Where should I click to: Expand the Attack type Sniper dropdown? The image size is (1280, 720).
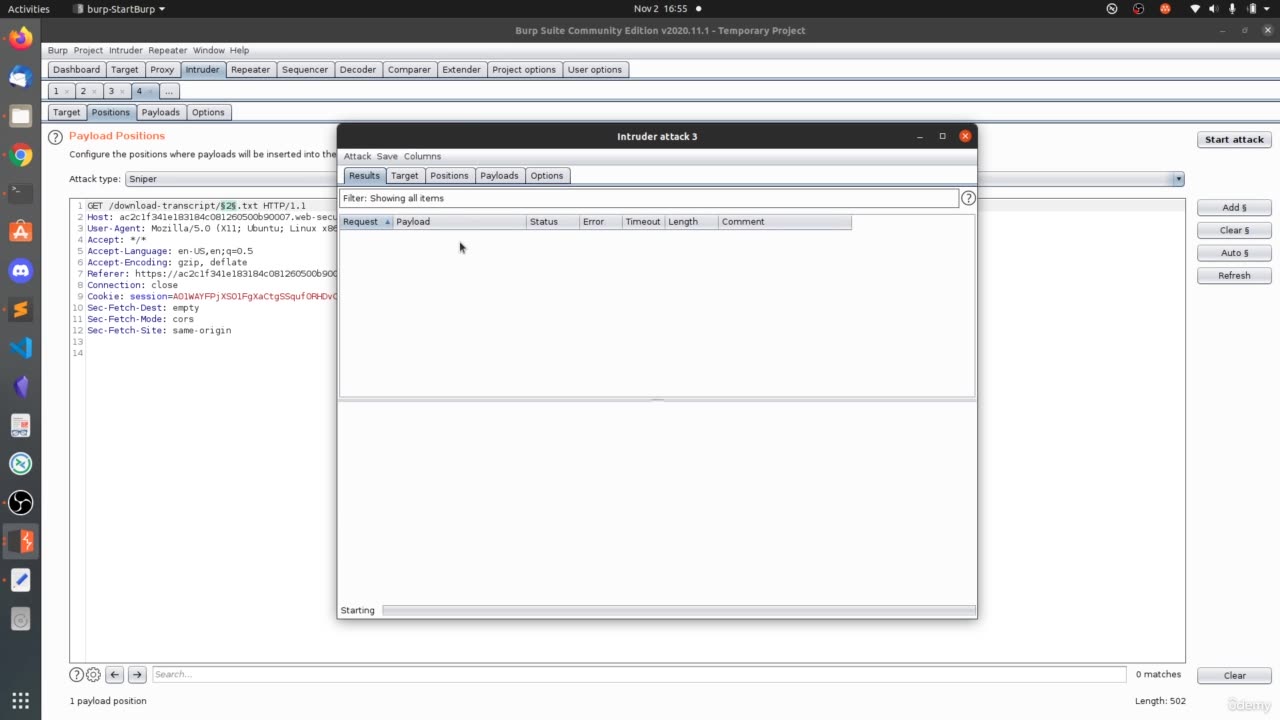click(1179, 179)
